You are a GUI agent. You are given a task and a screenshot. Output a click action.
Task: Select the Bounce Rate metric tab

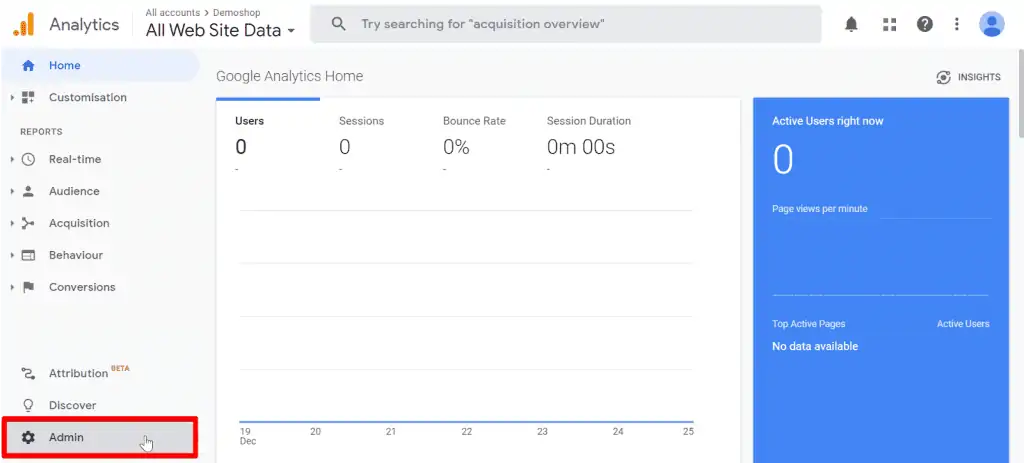475,137
